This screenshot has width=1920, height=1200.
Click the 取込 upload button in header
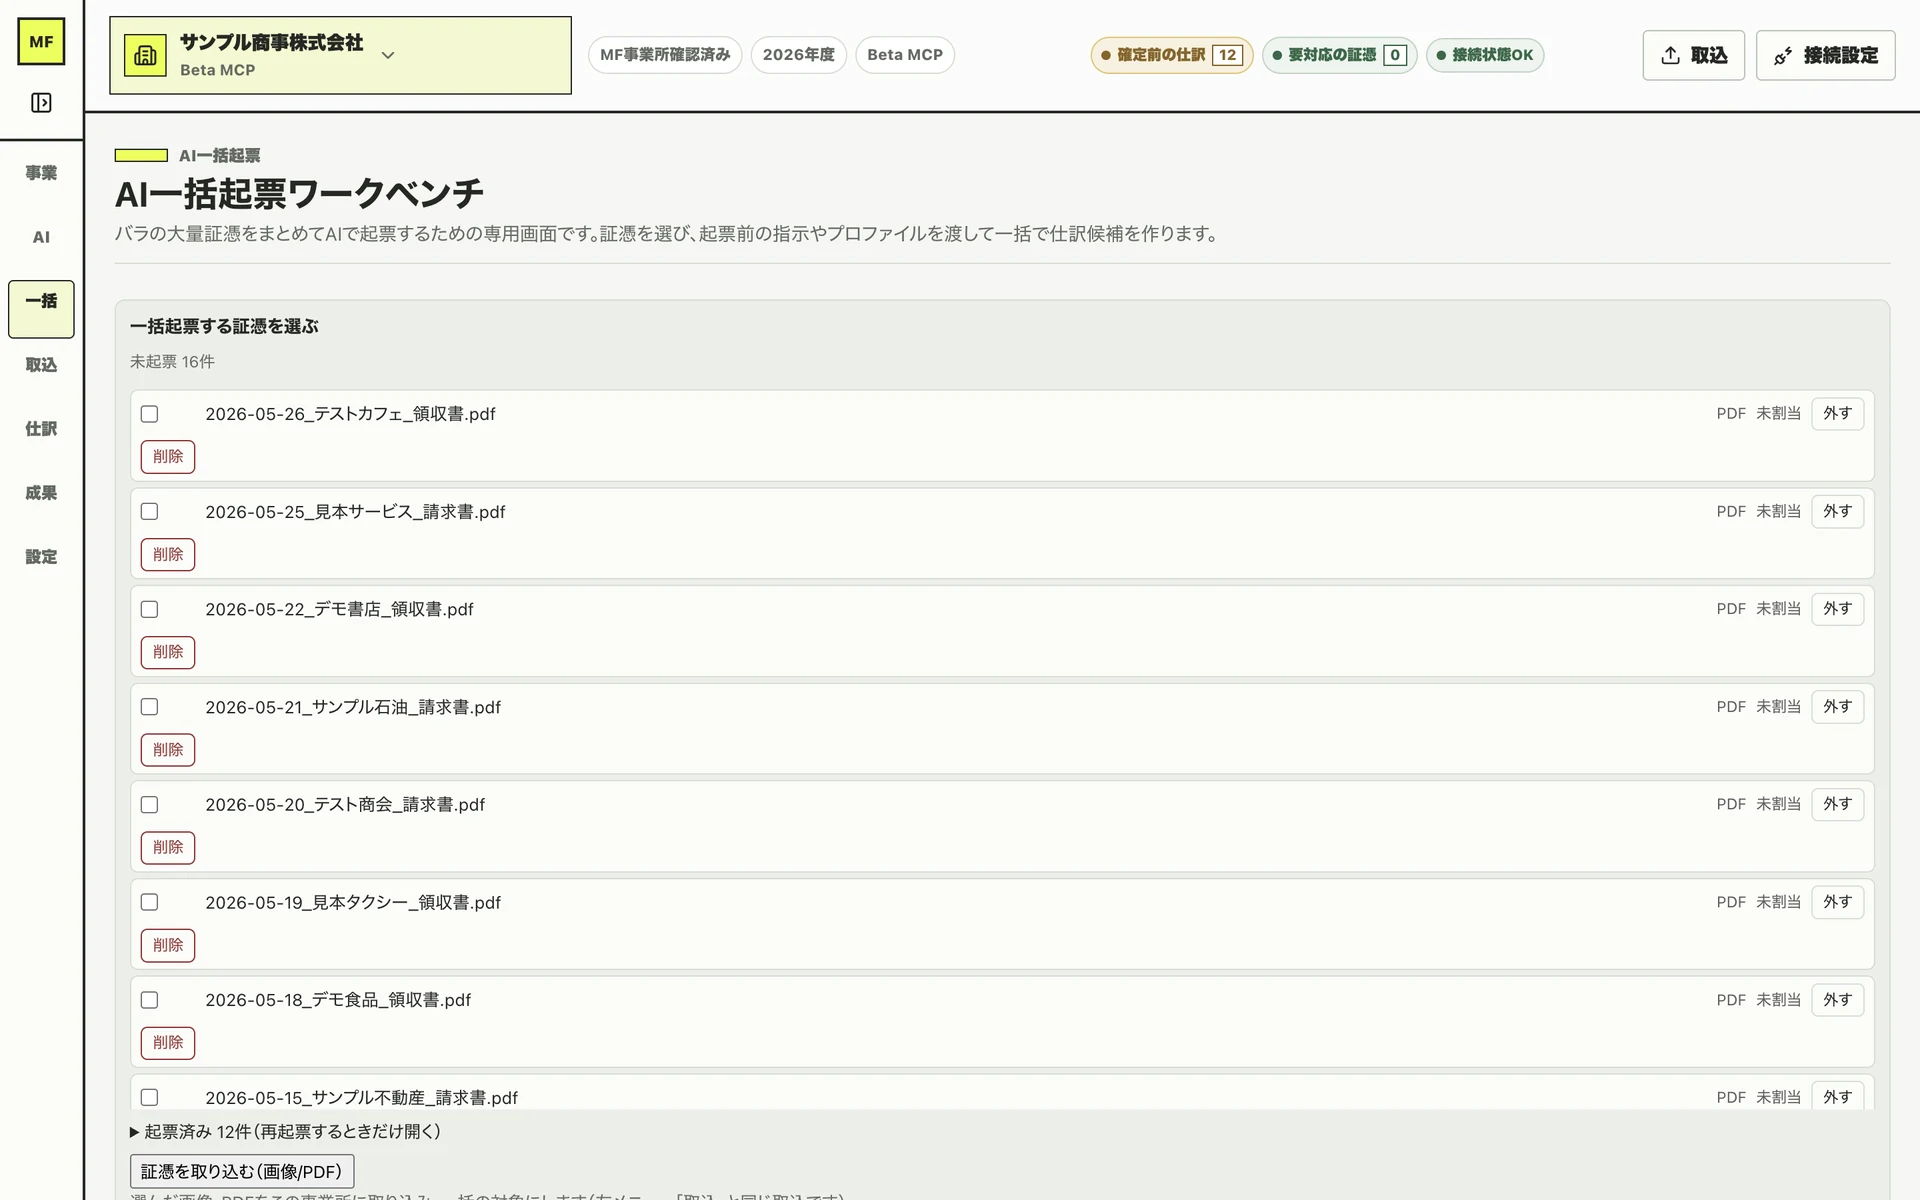click(1693, 55)
